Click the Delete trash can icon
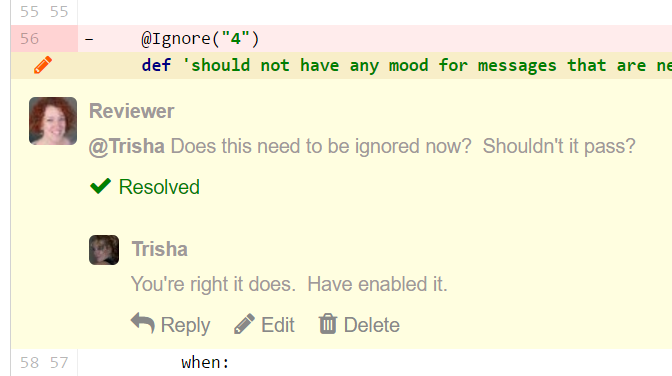672x376 pixels. (x=328, y=324)
